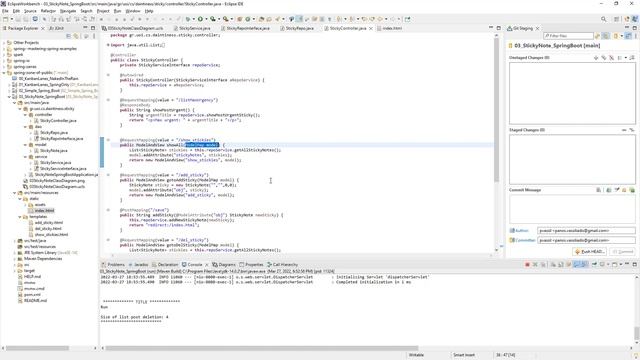
Task: Collapse the templates folder
Action: [x=20, y=217]
